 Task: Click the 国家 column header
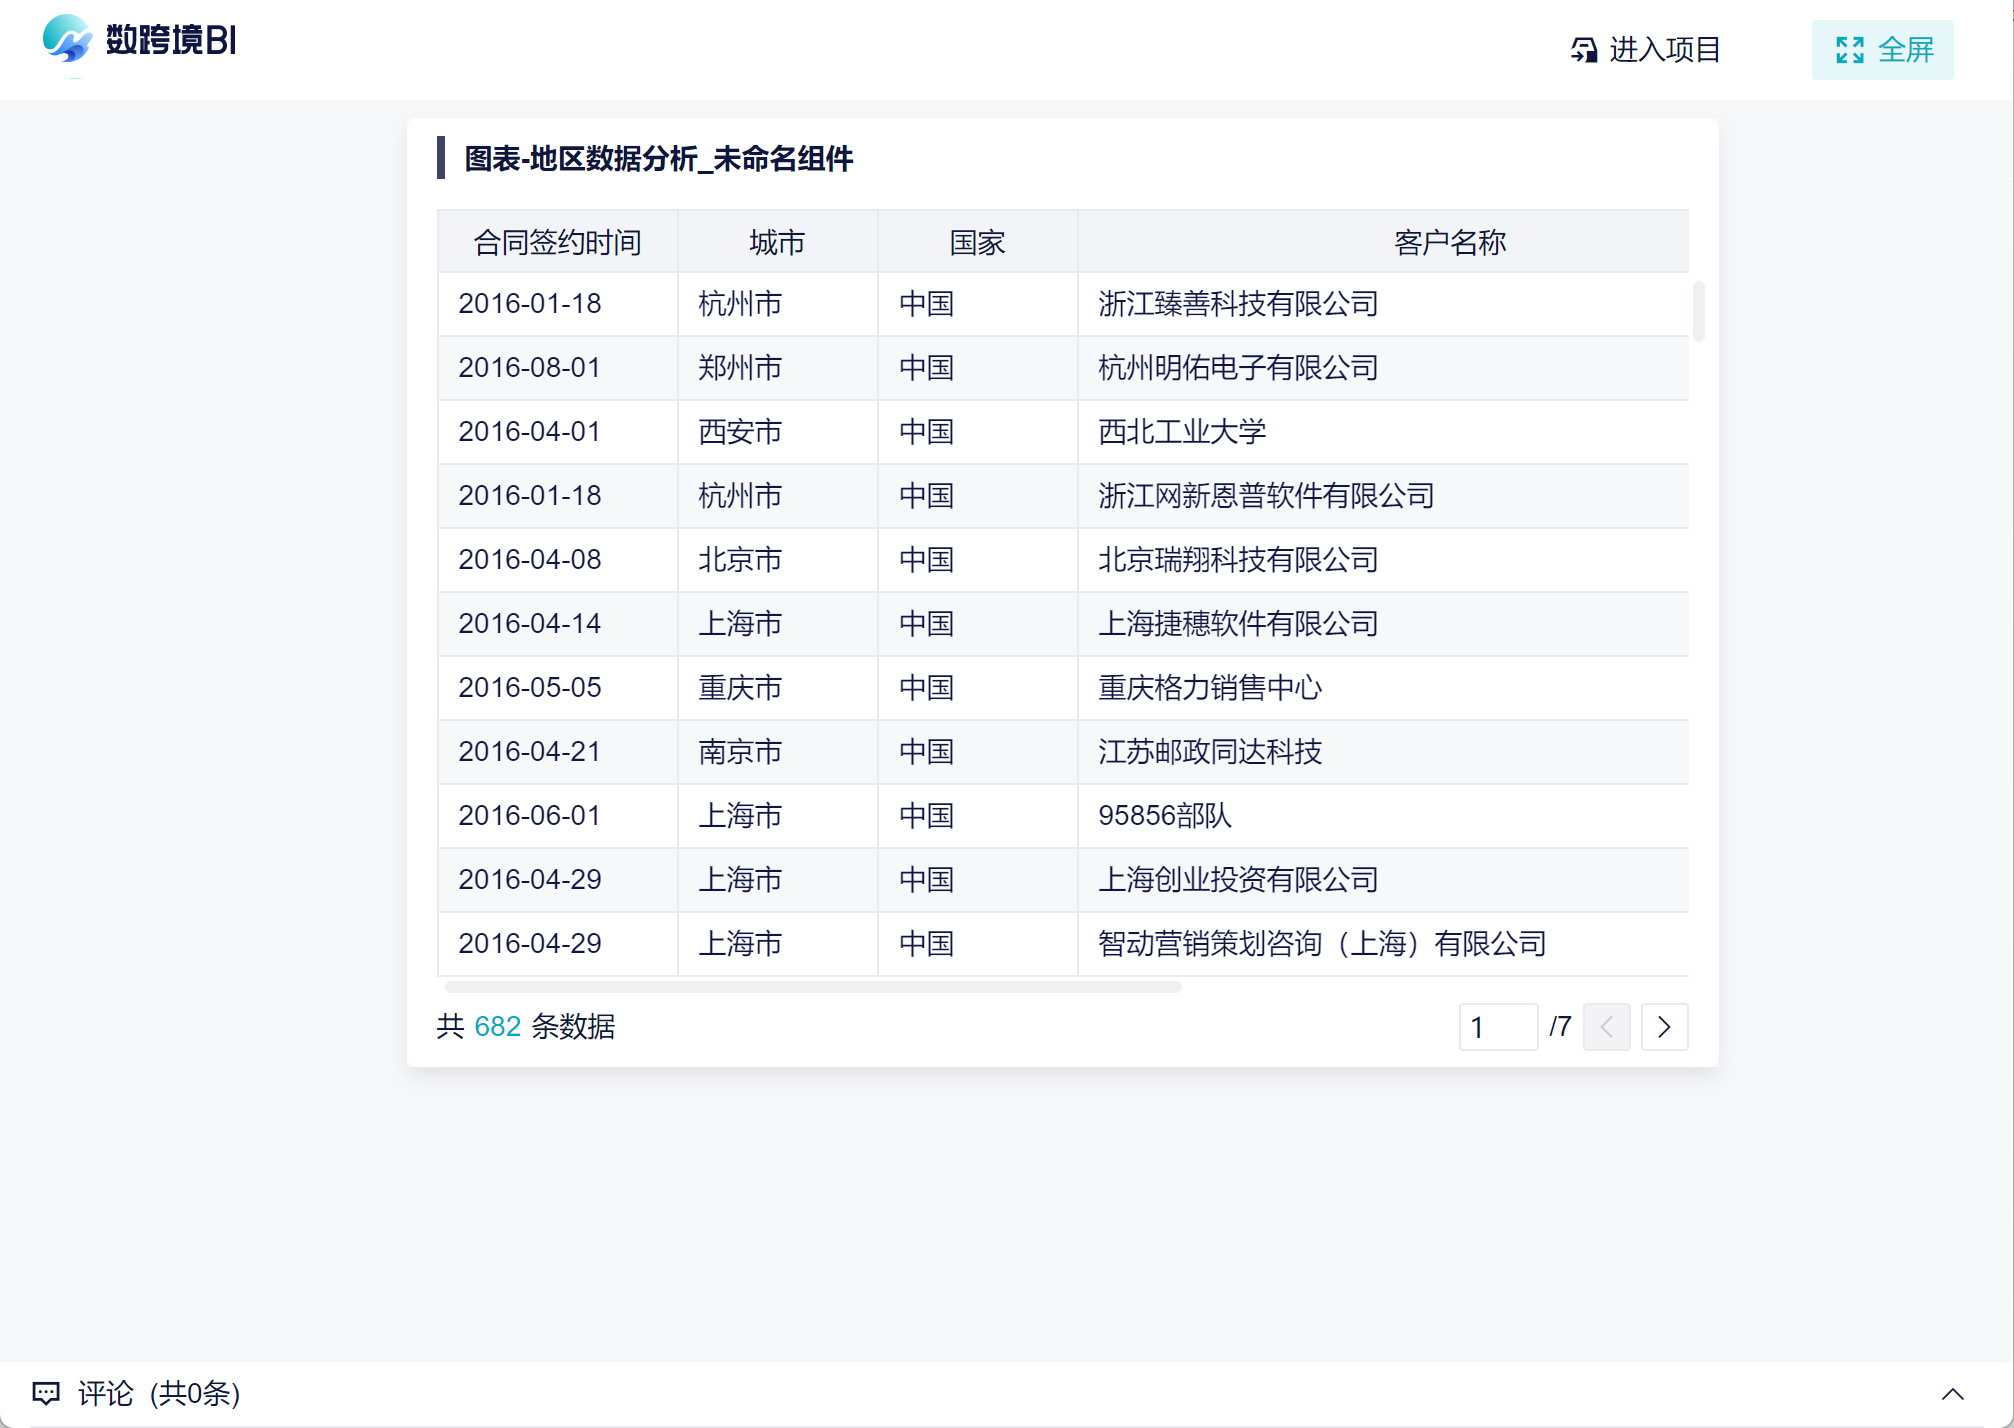pyautogui.click(x=977, y=242)
